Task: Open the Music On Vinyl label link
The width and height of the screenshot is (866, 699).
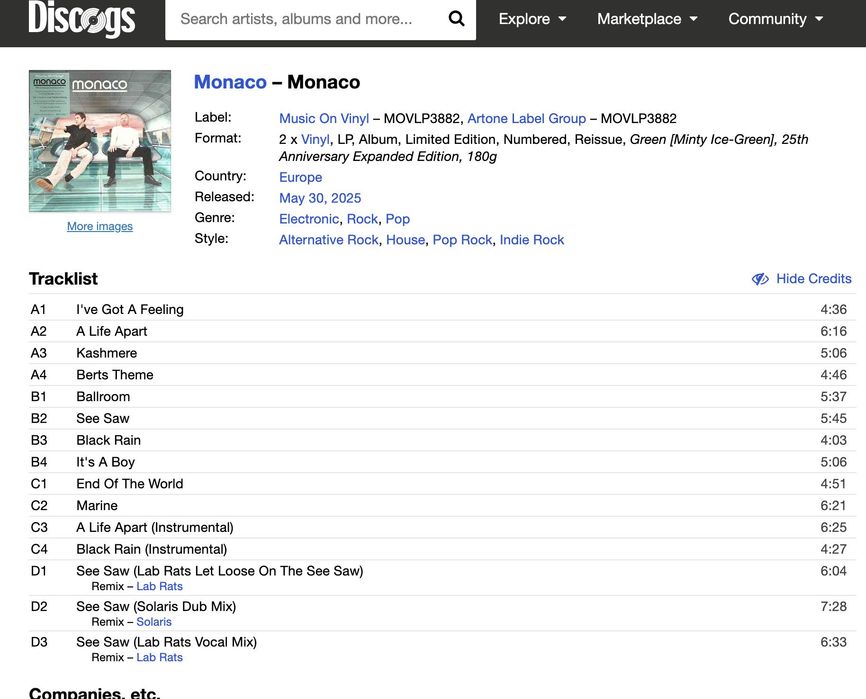Action: (x=324, y=118)
